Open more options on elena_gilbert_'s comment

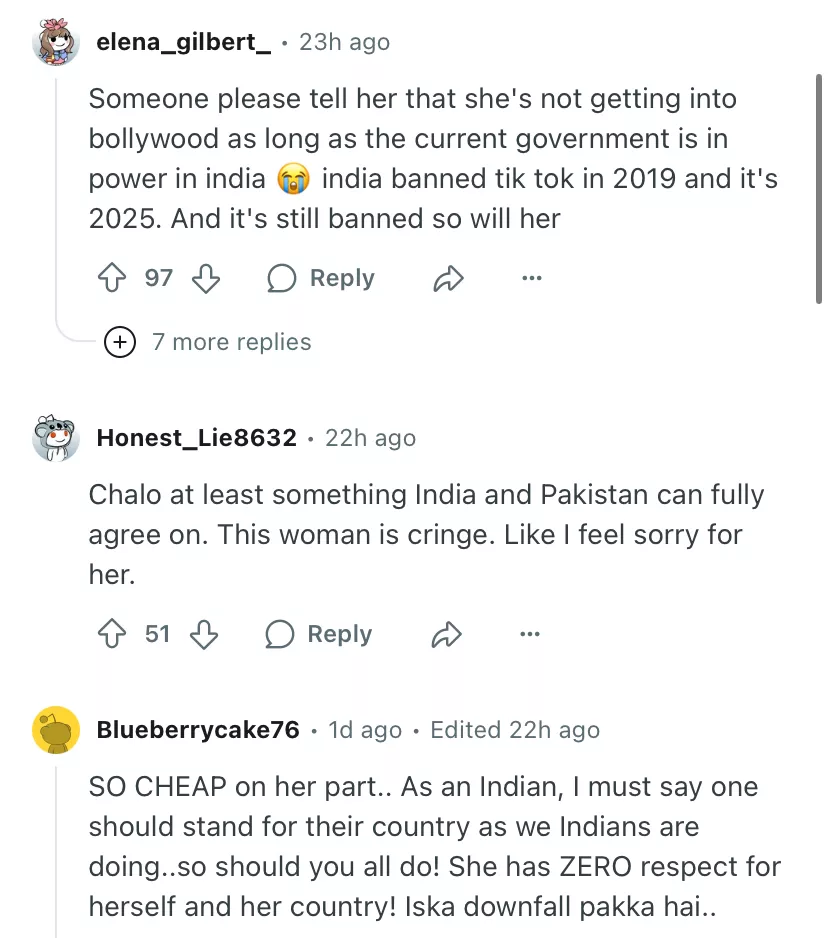coord(531,278)
